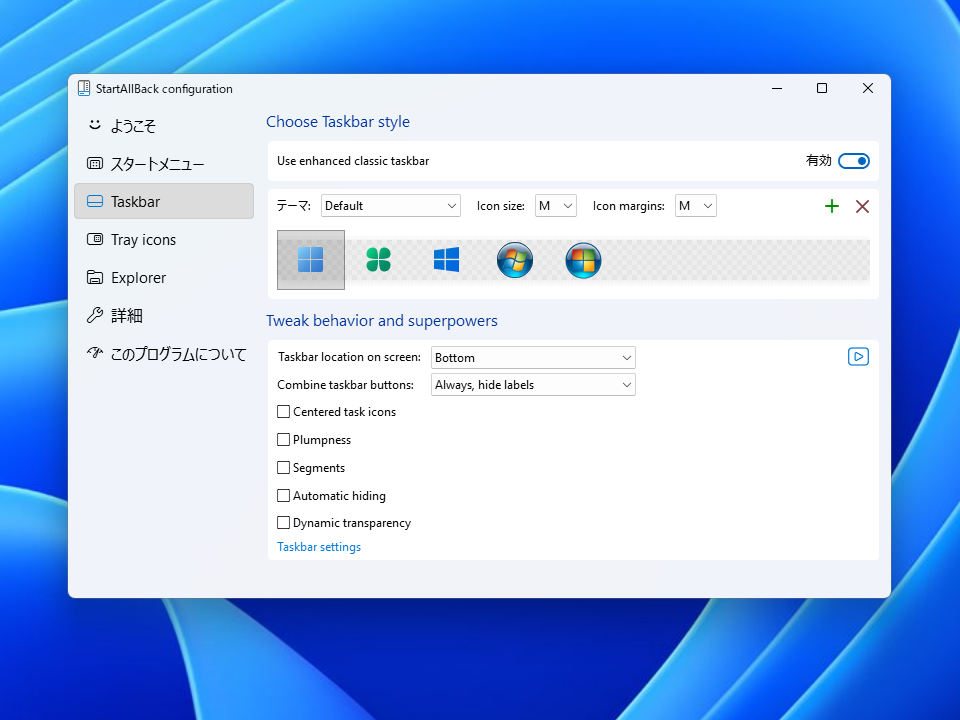Click the 有効 status label
960x720 pixels.
click(819, 160)
